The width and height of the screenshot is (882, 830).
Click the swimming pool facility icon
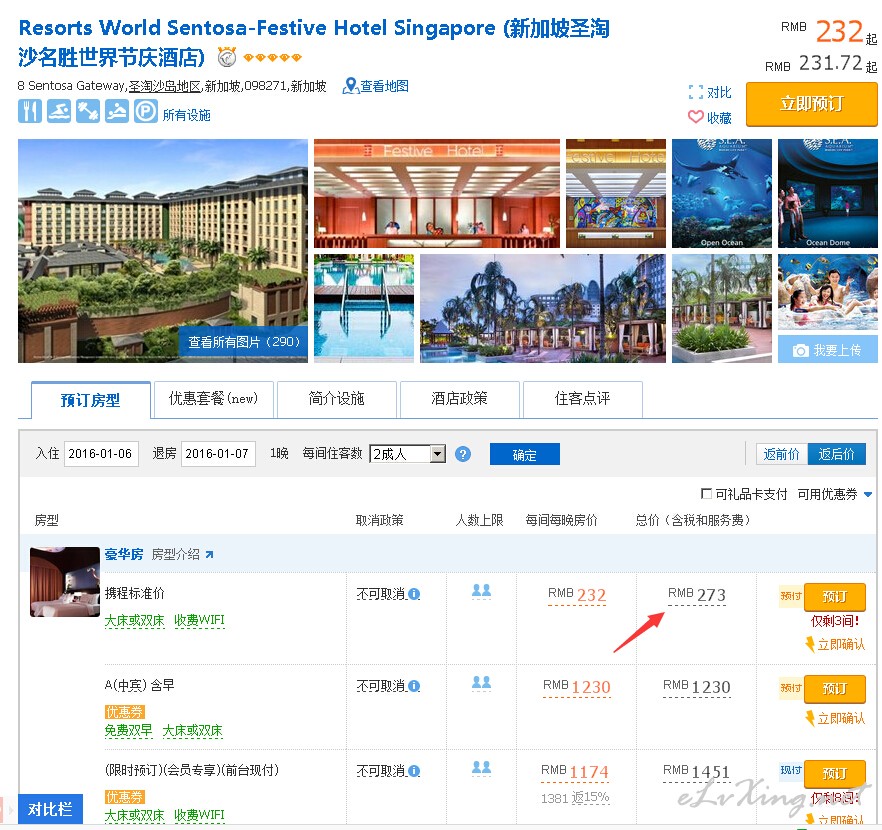(59, 111)
